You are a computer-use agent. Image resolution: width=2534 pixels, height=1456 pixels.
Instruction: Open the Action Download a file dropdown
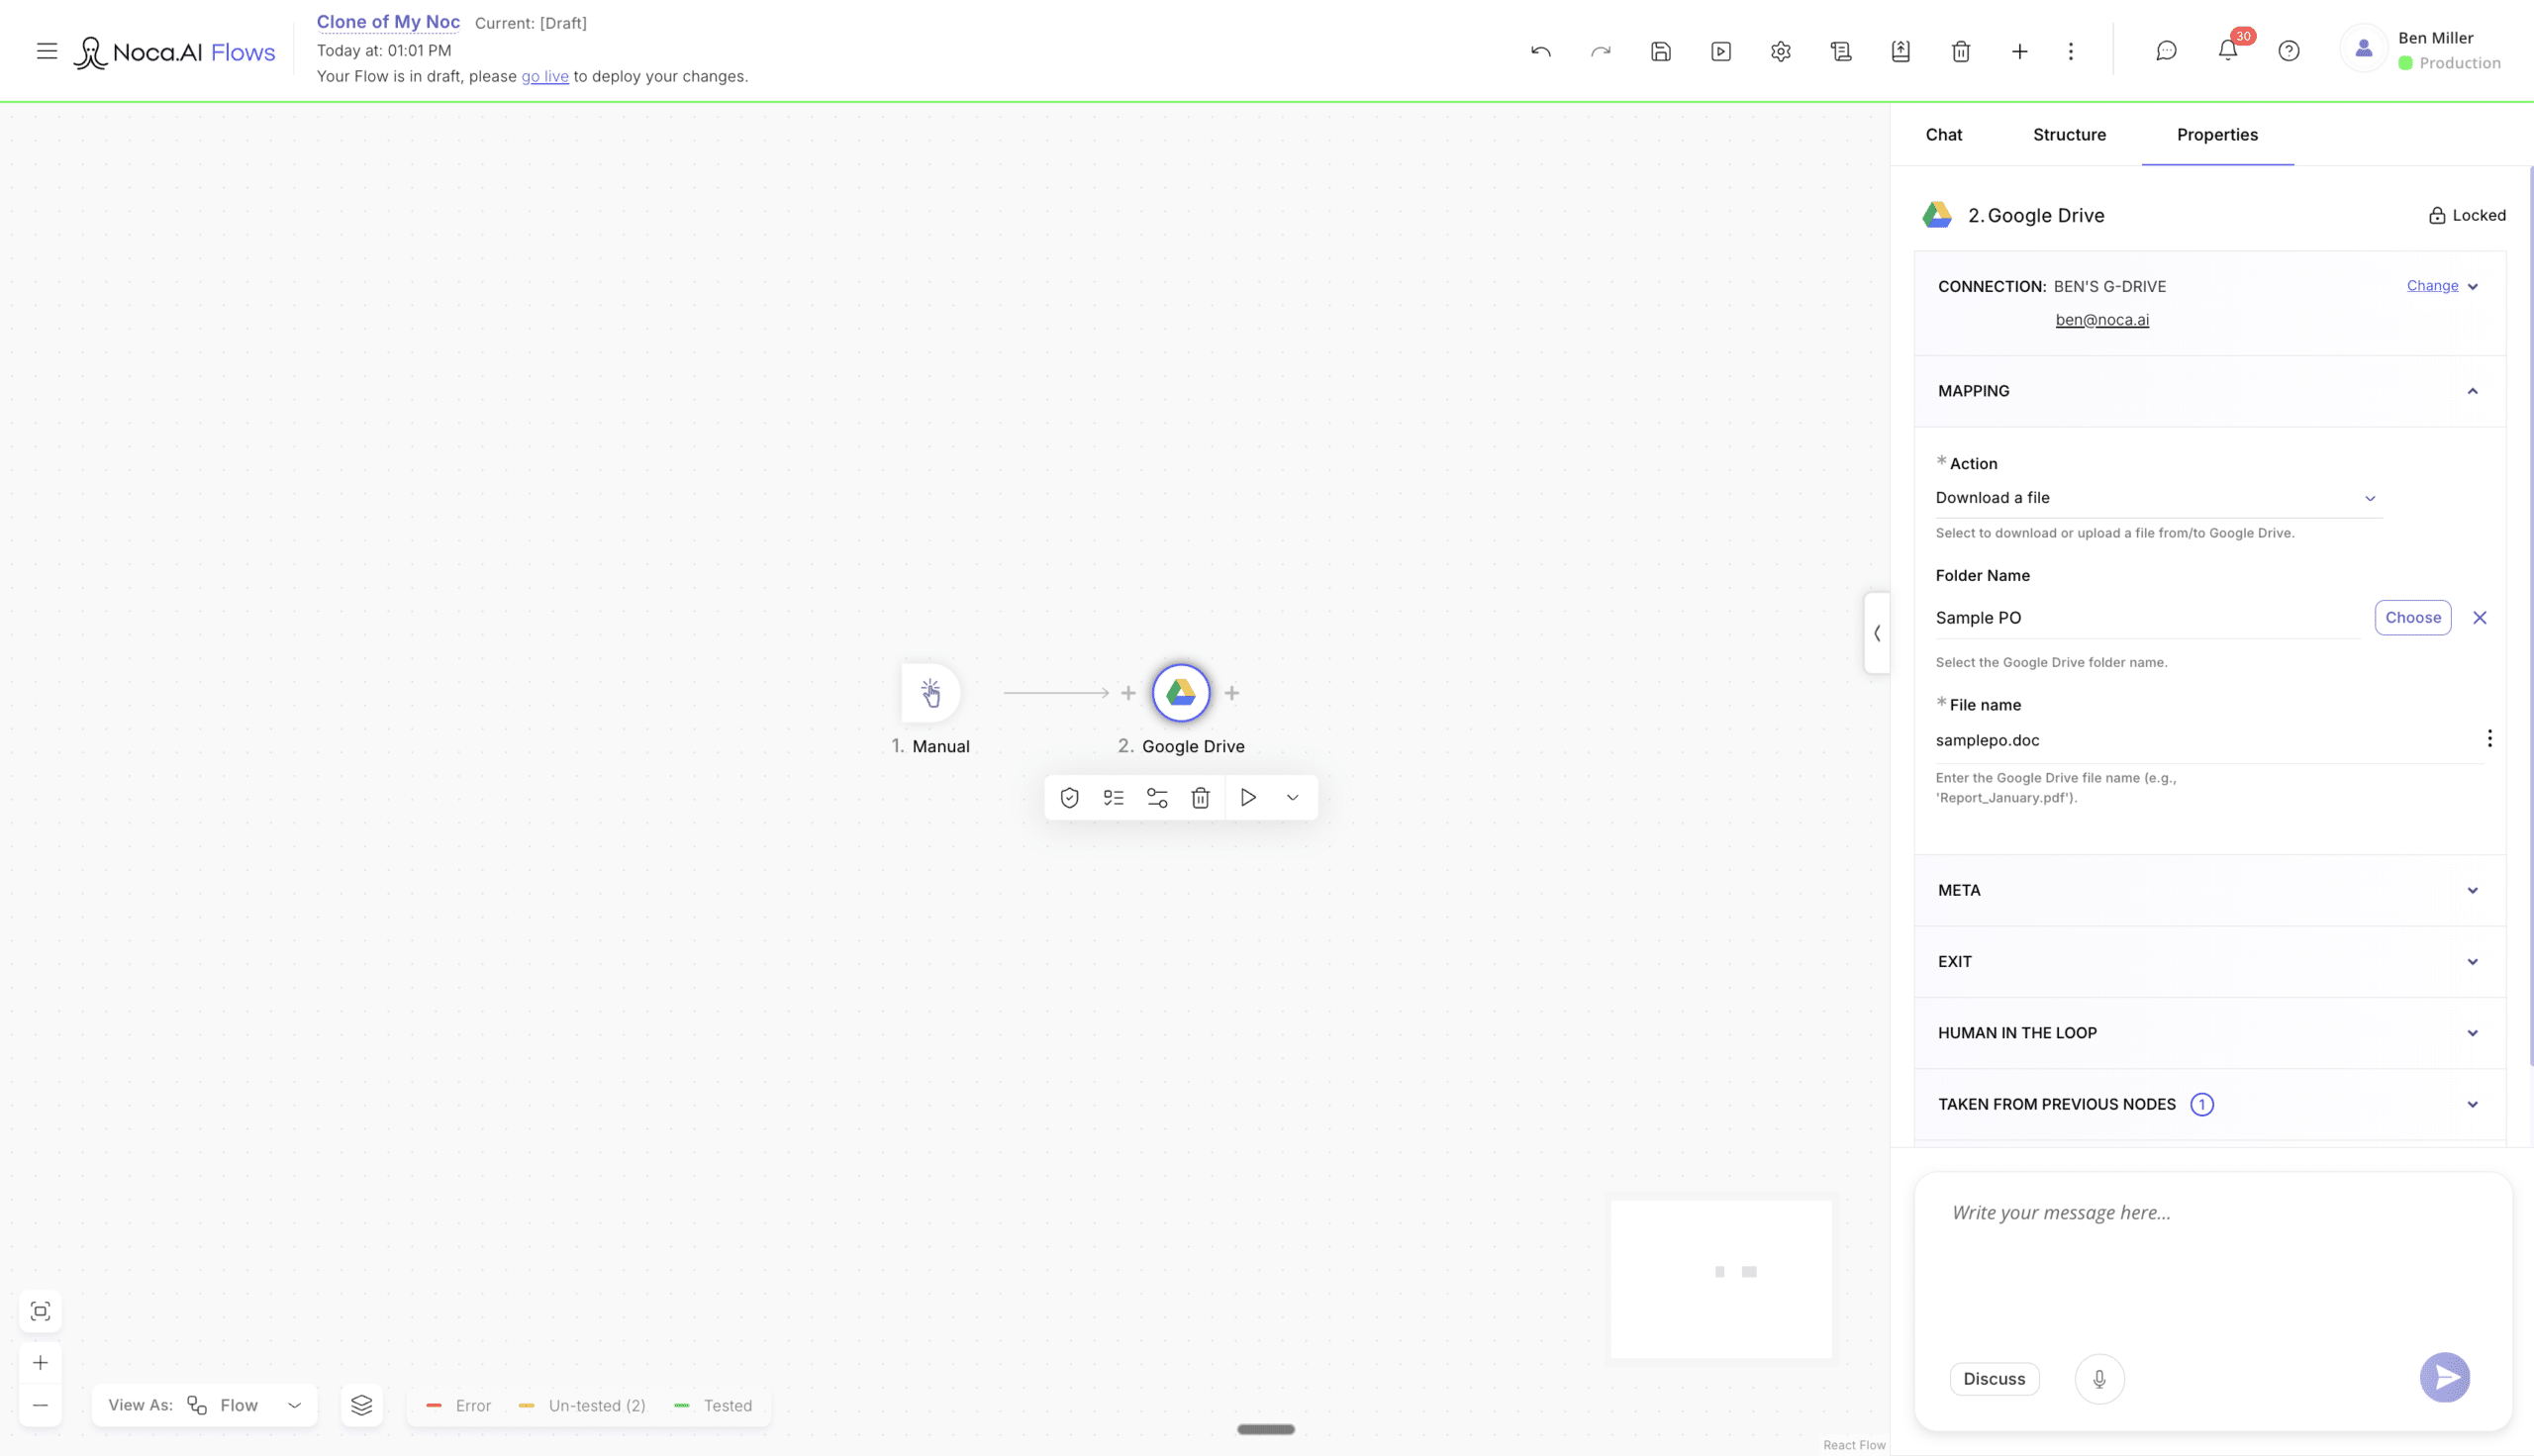coord(2157,497)
